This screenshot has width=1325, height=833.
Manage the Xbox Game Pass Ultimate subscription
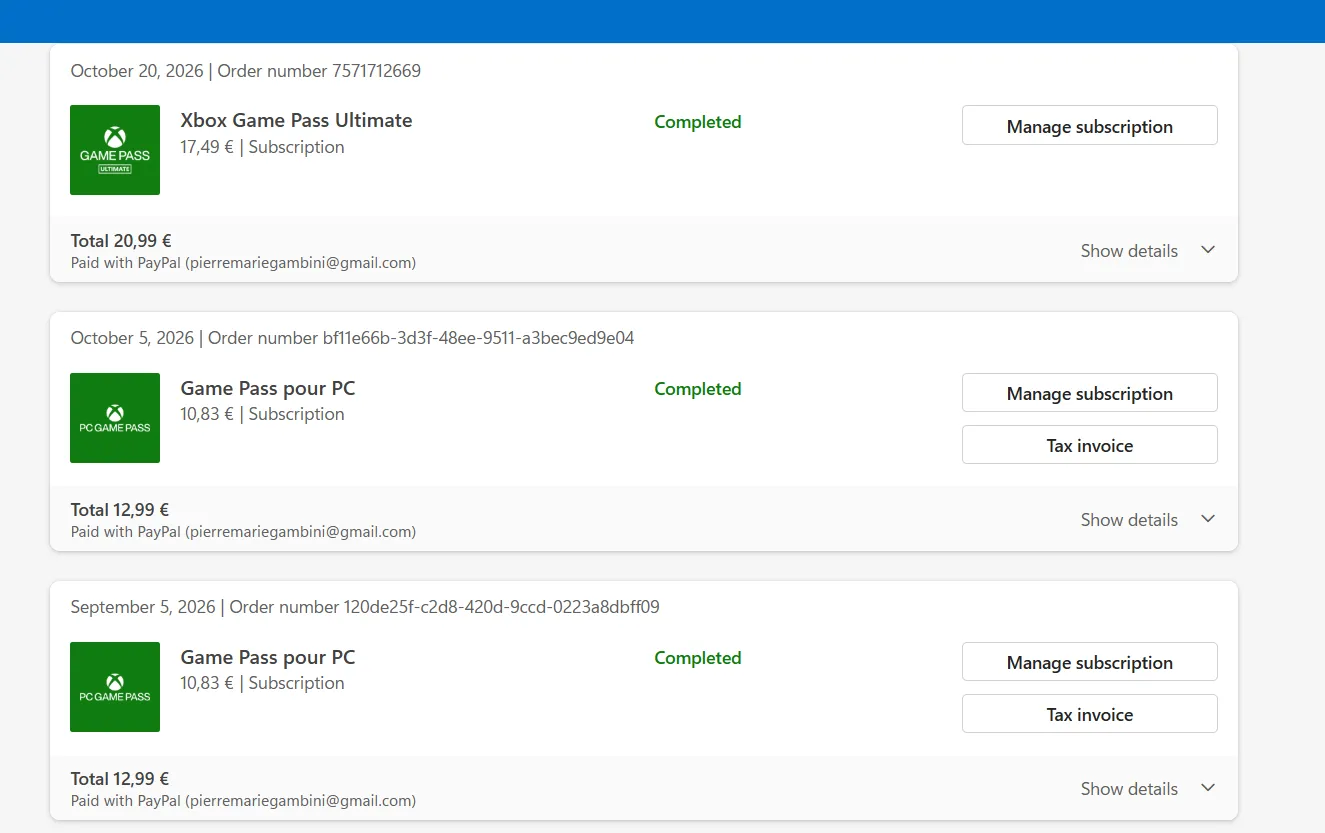1090,126
